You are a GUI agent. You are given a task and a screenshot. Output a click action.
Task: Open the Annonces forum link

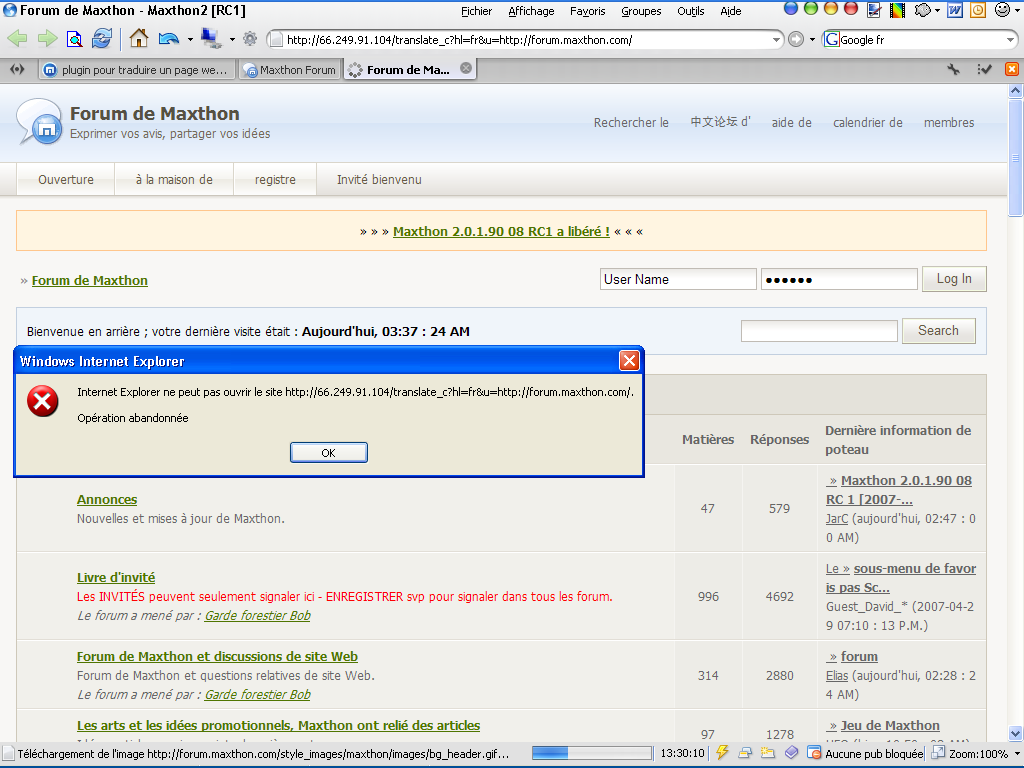coord(107,500)
